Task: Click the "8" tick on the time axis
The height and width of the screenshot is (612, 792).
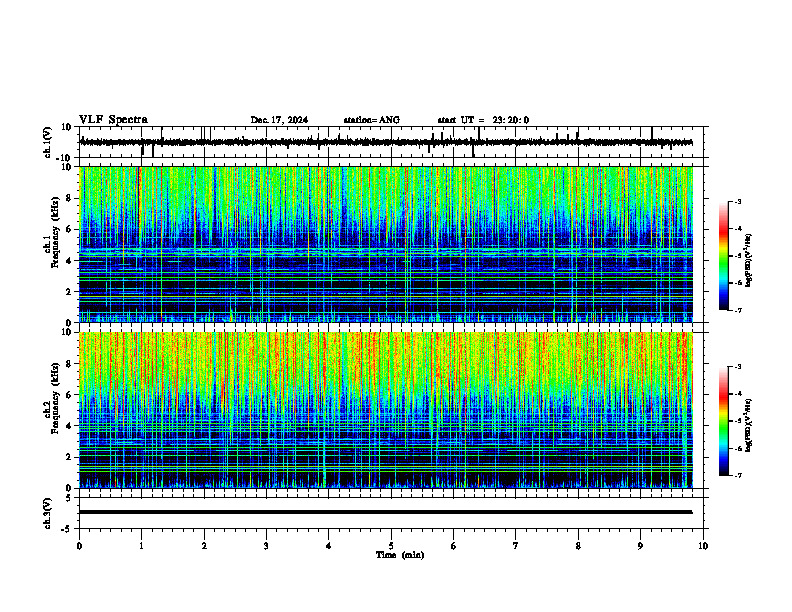Action: pos(578,546)
